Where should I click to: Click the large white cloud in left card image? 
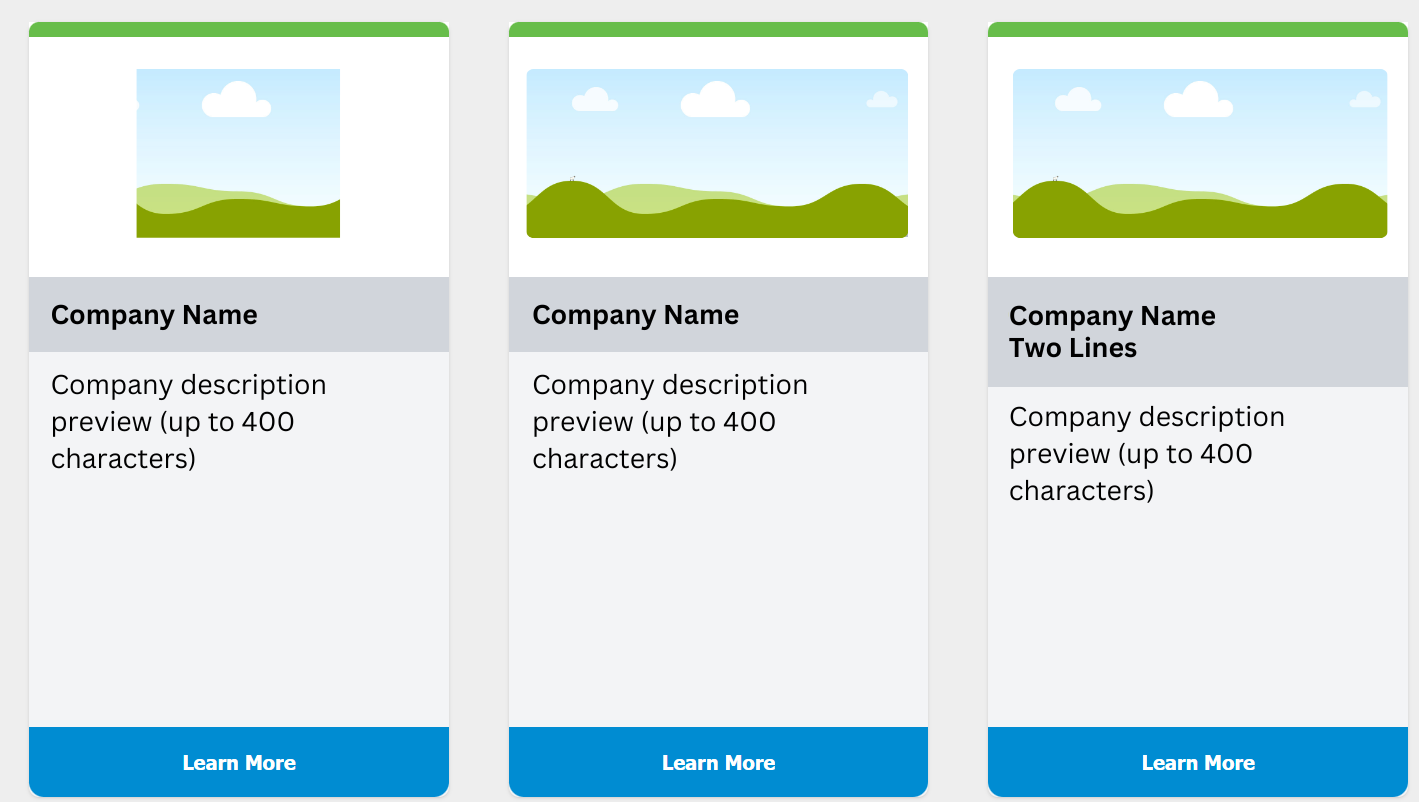[237, 101]
